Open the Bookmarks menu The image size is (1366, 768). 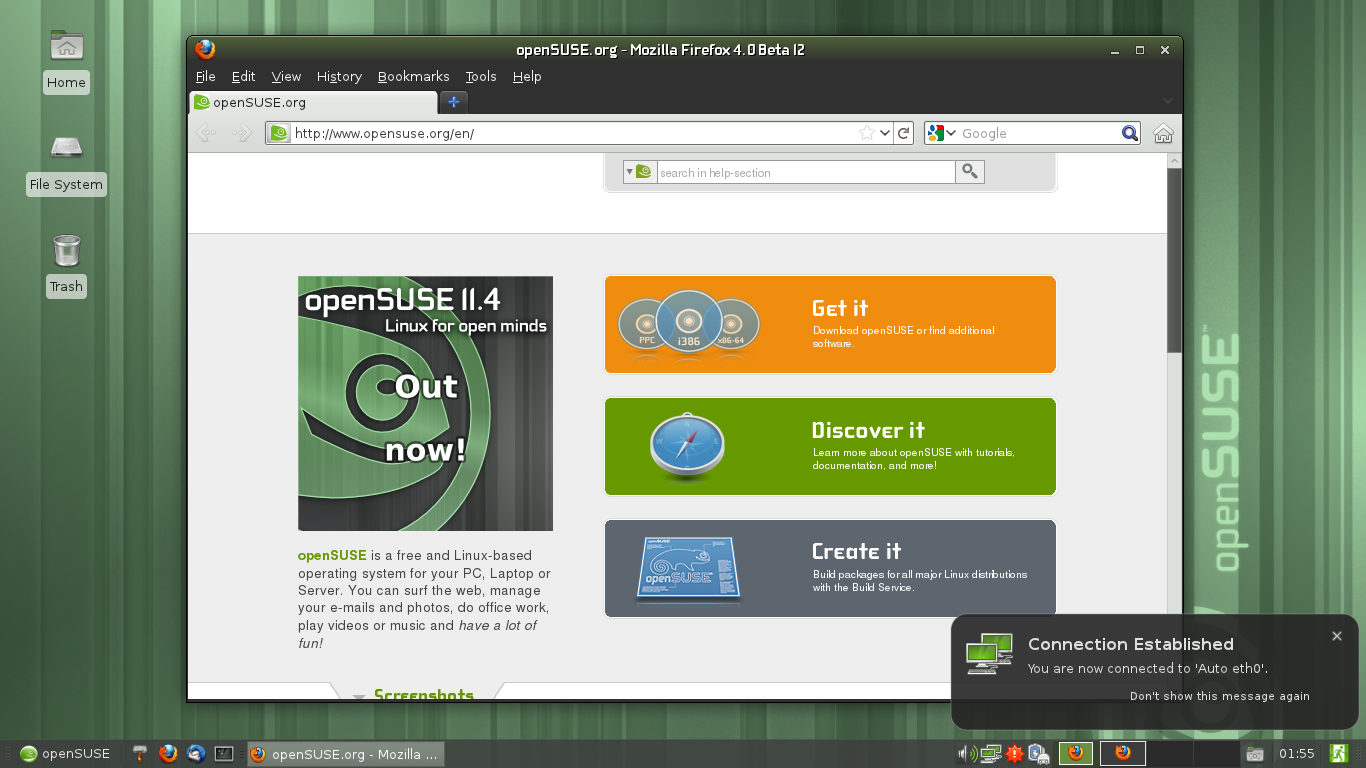coord(413,76)
